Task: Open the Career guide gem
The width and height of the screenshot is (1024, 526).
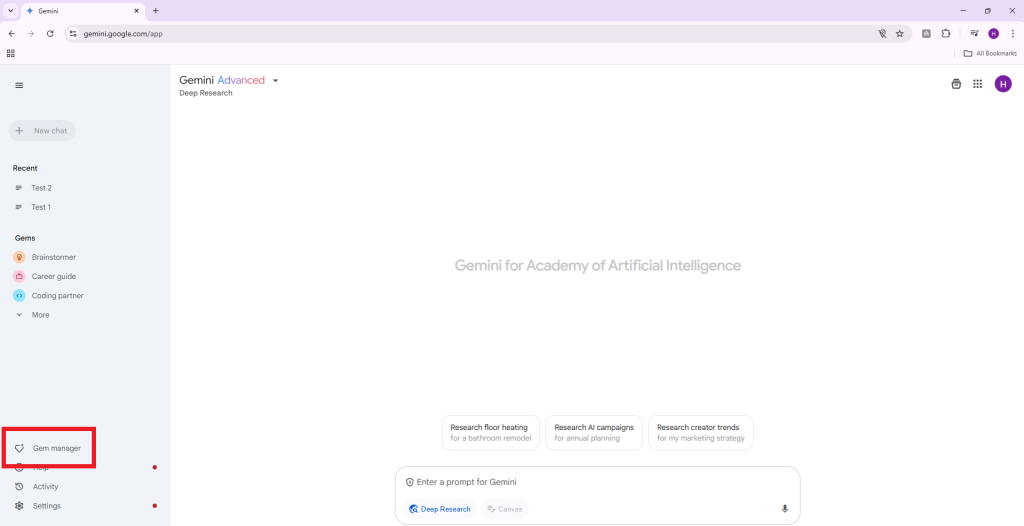Action: 44,276
